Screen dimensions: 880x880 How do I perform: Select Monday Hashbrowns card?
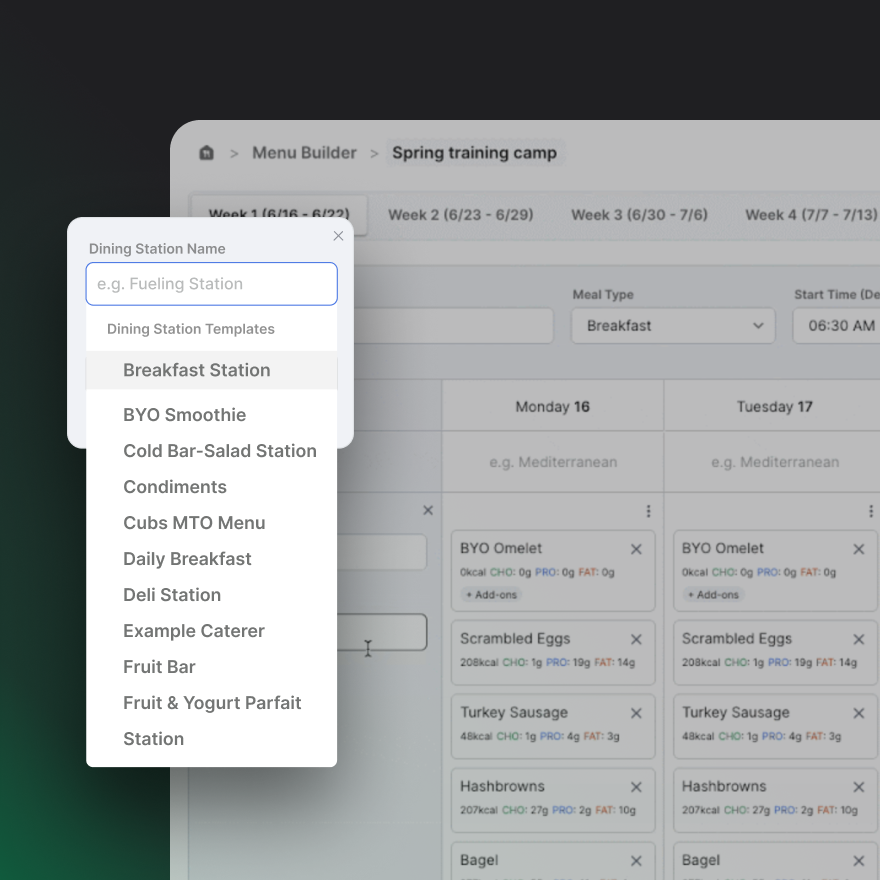pyautogui.click(x=553, y=800)
